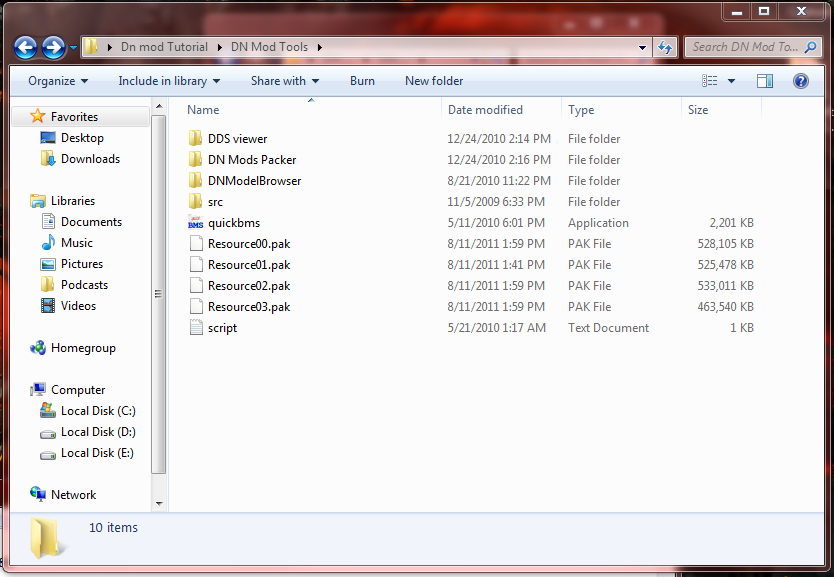Click the Burn toolbar button
834x577 pixels.
[x=362, y=81]
